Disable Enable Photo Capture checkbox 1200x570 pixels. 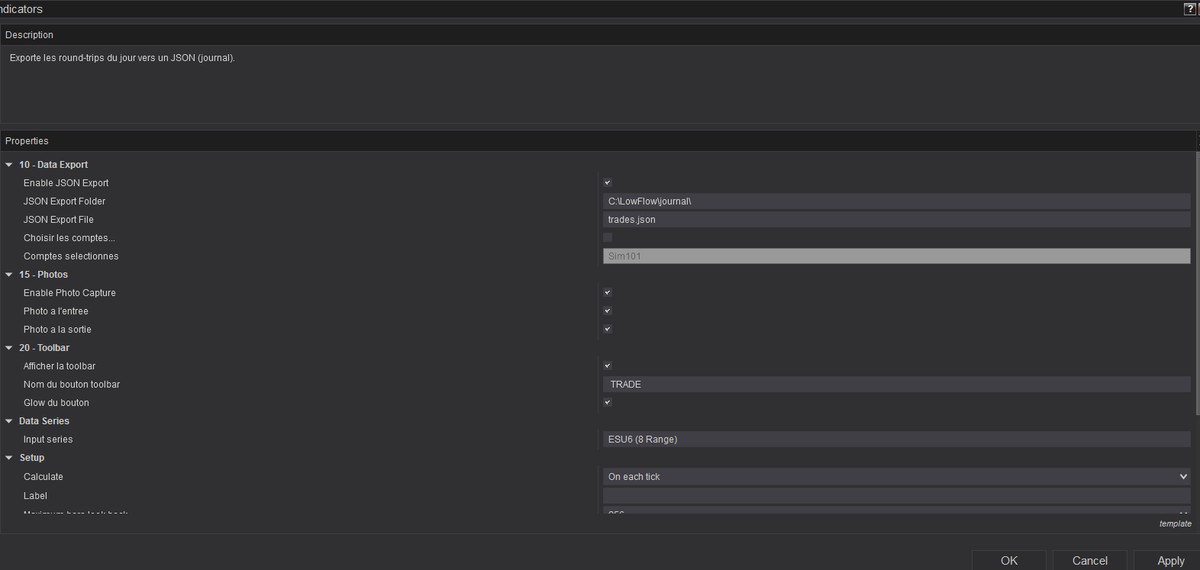coord(607,293)
